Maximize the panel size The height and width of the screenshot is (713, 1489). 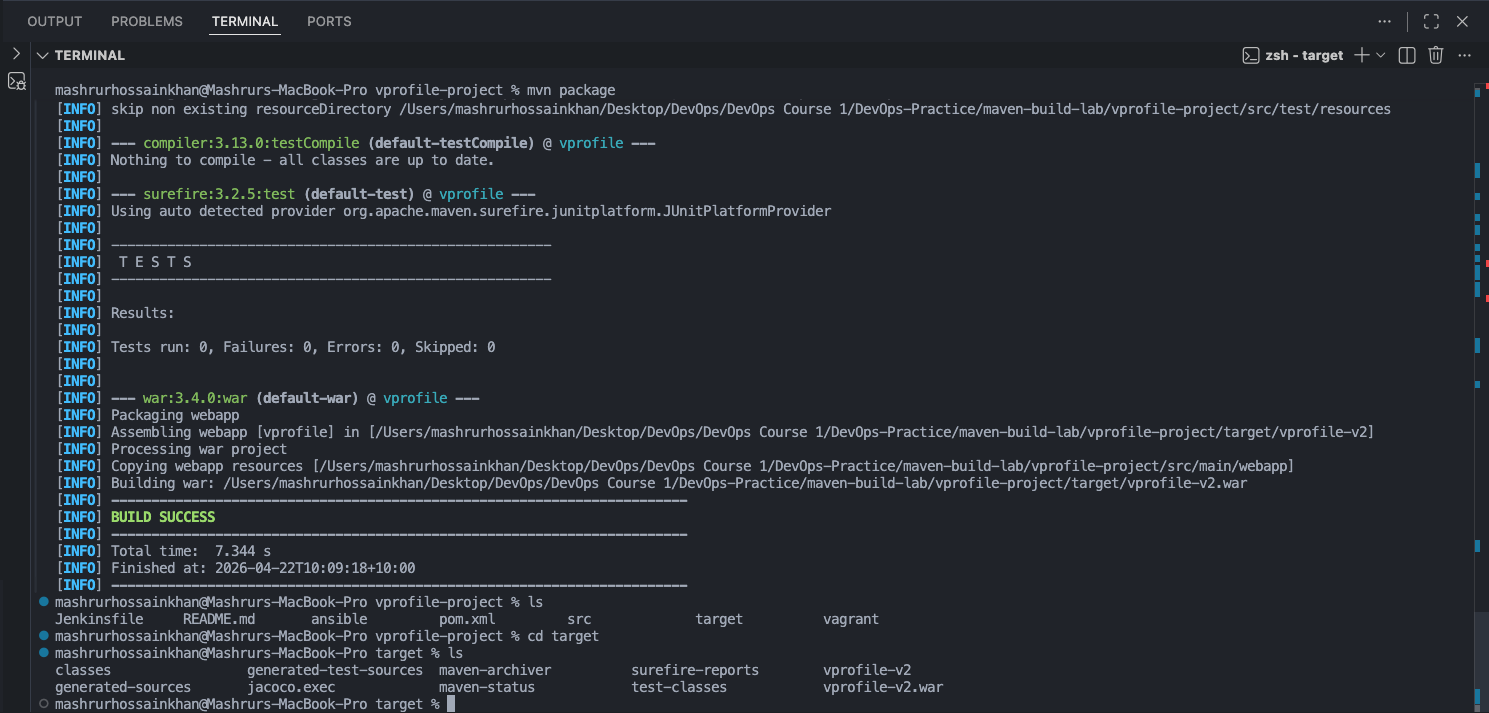tap(1431, 21)
